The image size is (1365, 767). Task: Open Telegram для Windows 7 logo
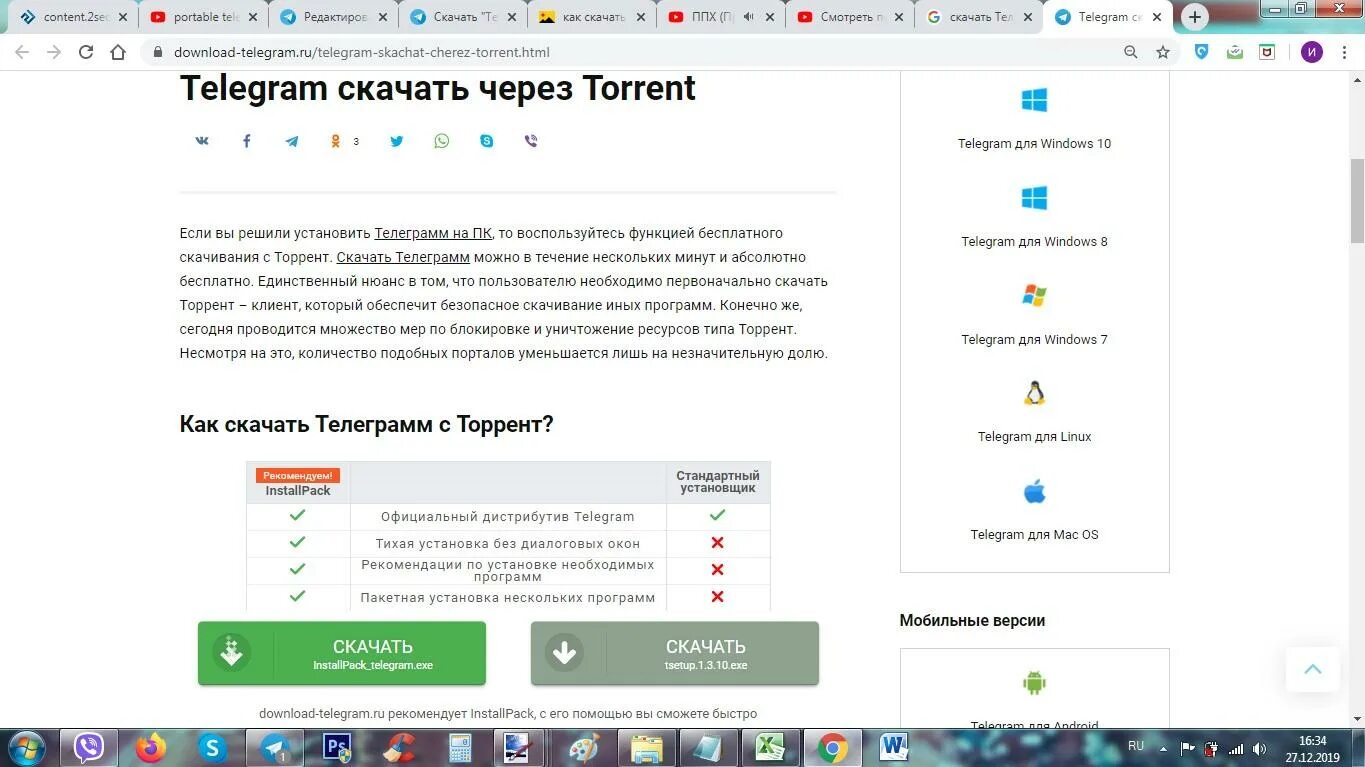1034,296
